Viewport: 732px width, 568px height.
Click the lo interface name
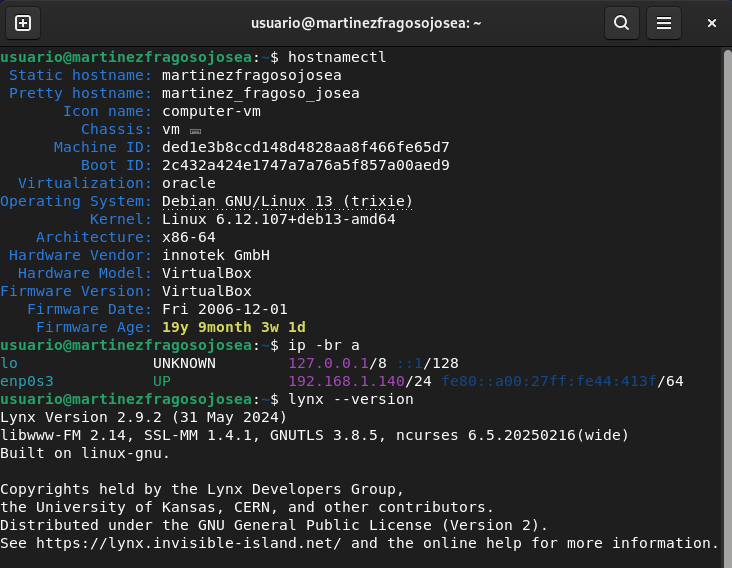coord(9,363)
